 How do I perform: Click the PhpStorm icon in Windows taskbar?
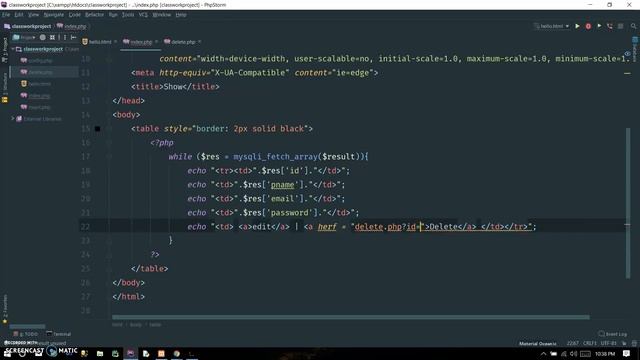[x=131, y=353]
